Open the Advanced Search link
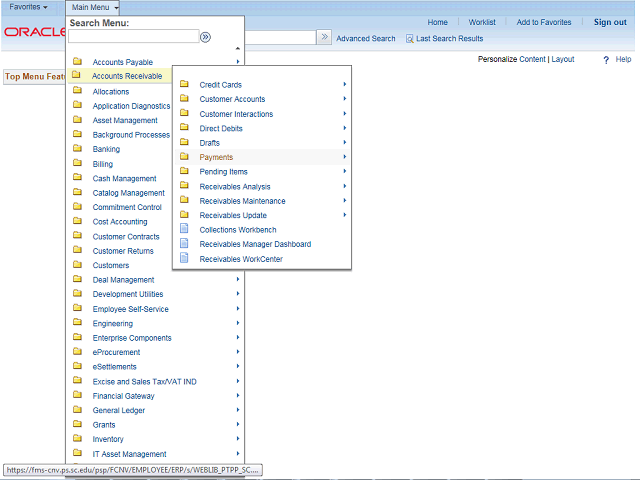The height and width of the screenshot is (480, 640). pyautogui.click(x=365, y=39)
